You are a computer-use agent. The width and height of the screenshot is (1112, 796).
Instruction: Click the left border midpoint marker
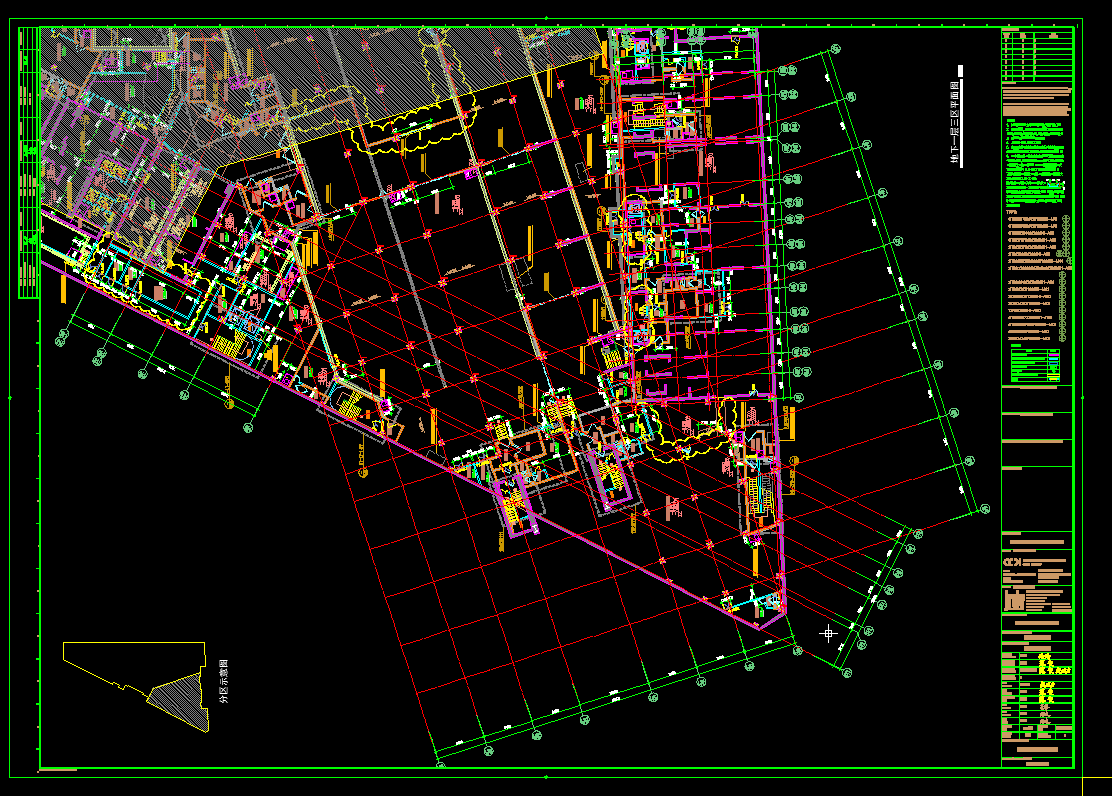[10, 398]
